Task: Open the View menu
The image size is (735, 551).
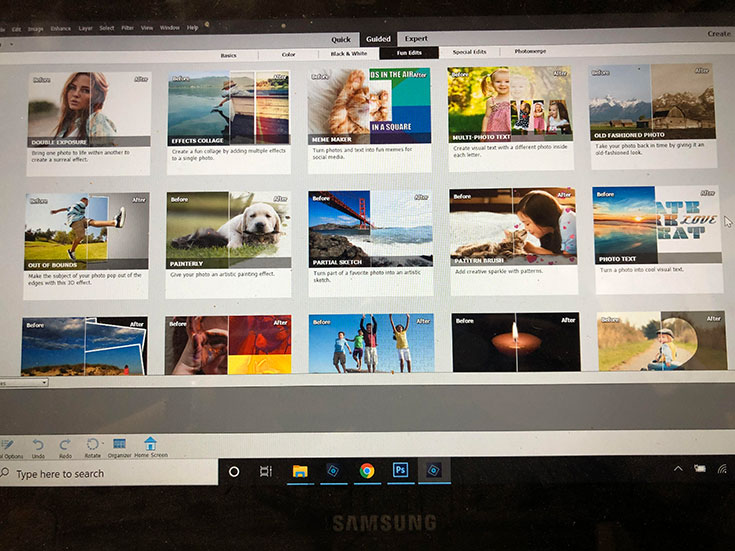Action: [147, 28]
